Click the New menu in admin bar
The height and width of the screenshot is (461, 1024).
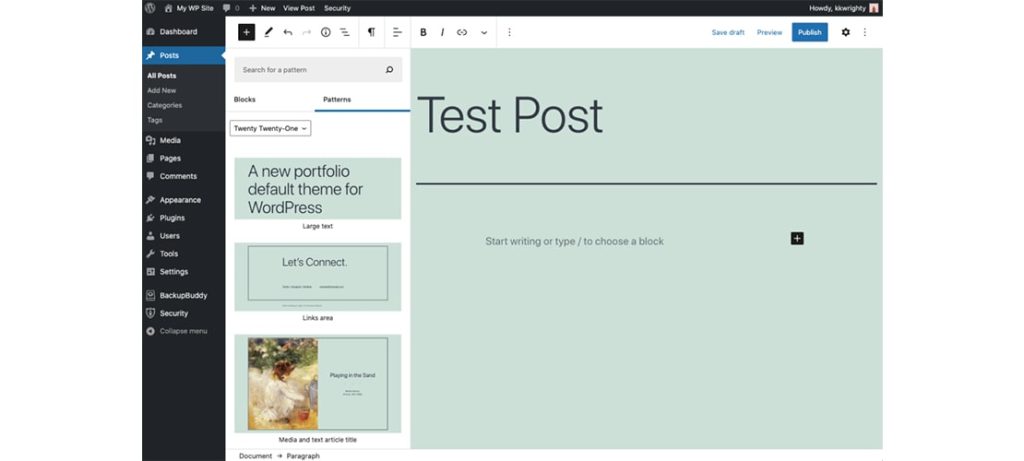click(262, 8)
